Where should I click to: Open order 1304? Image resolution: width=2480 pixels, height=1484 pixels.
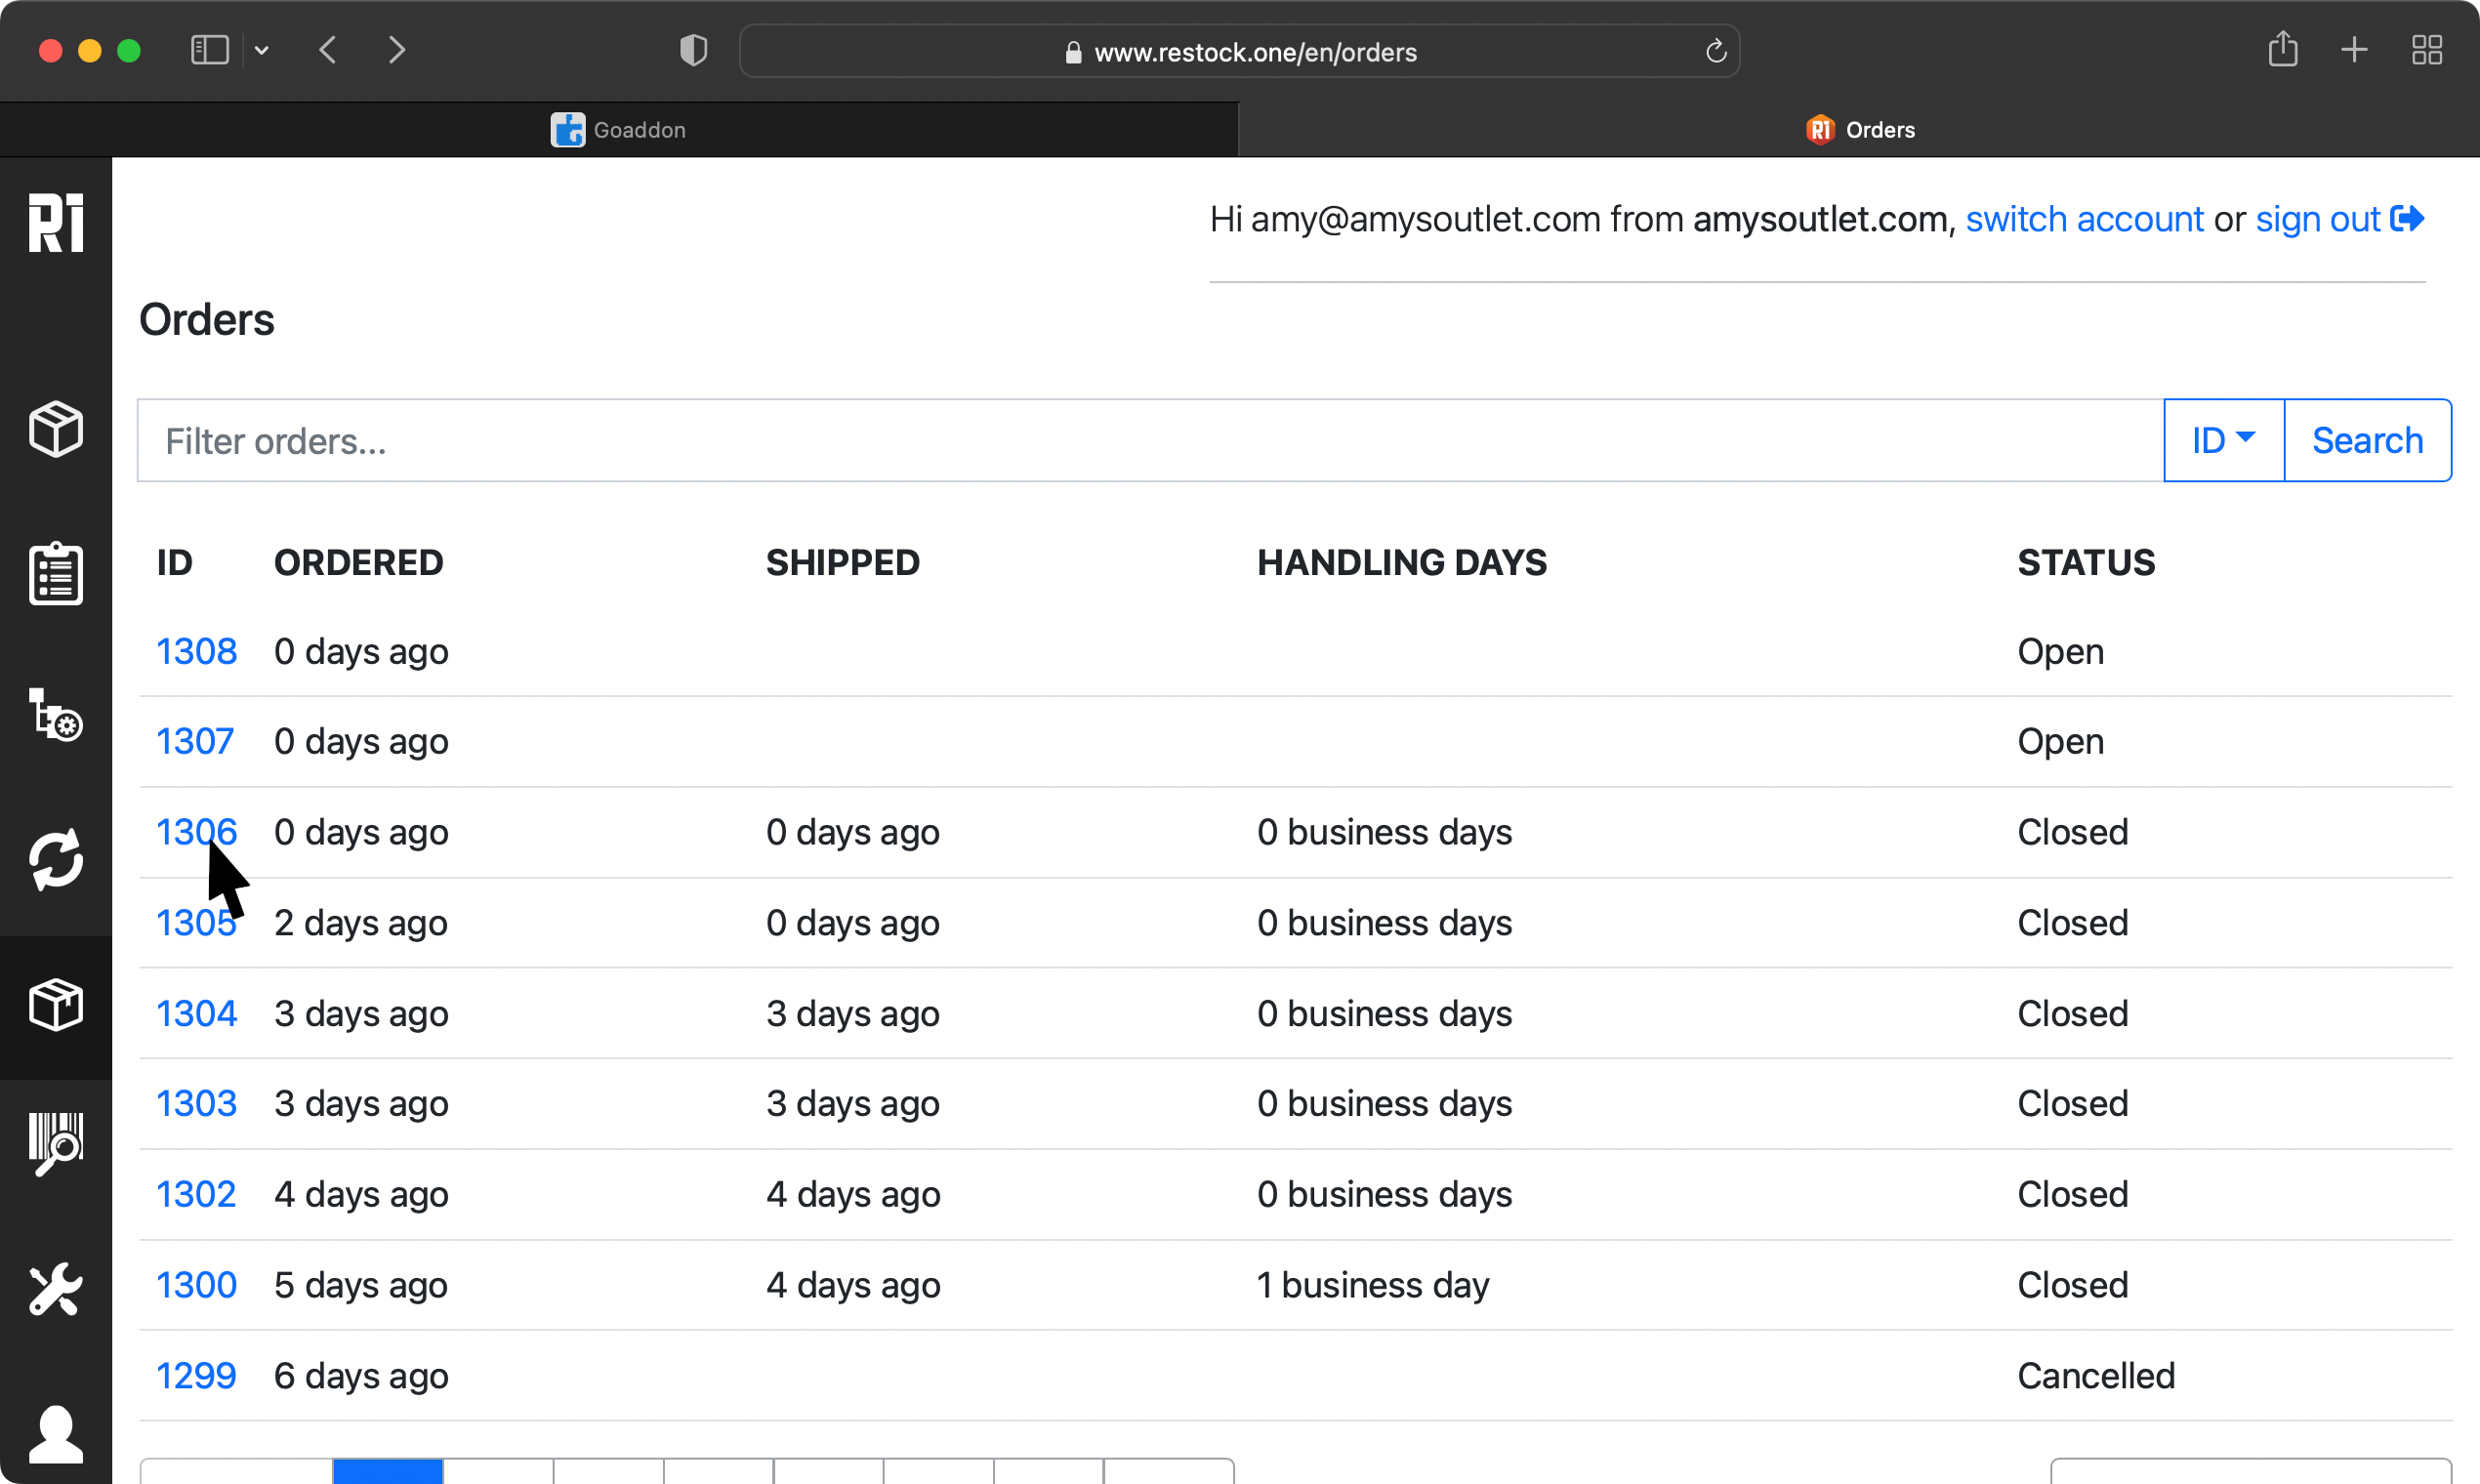(x=197, y=1013)
